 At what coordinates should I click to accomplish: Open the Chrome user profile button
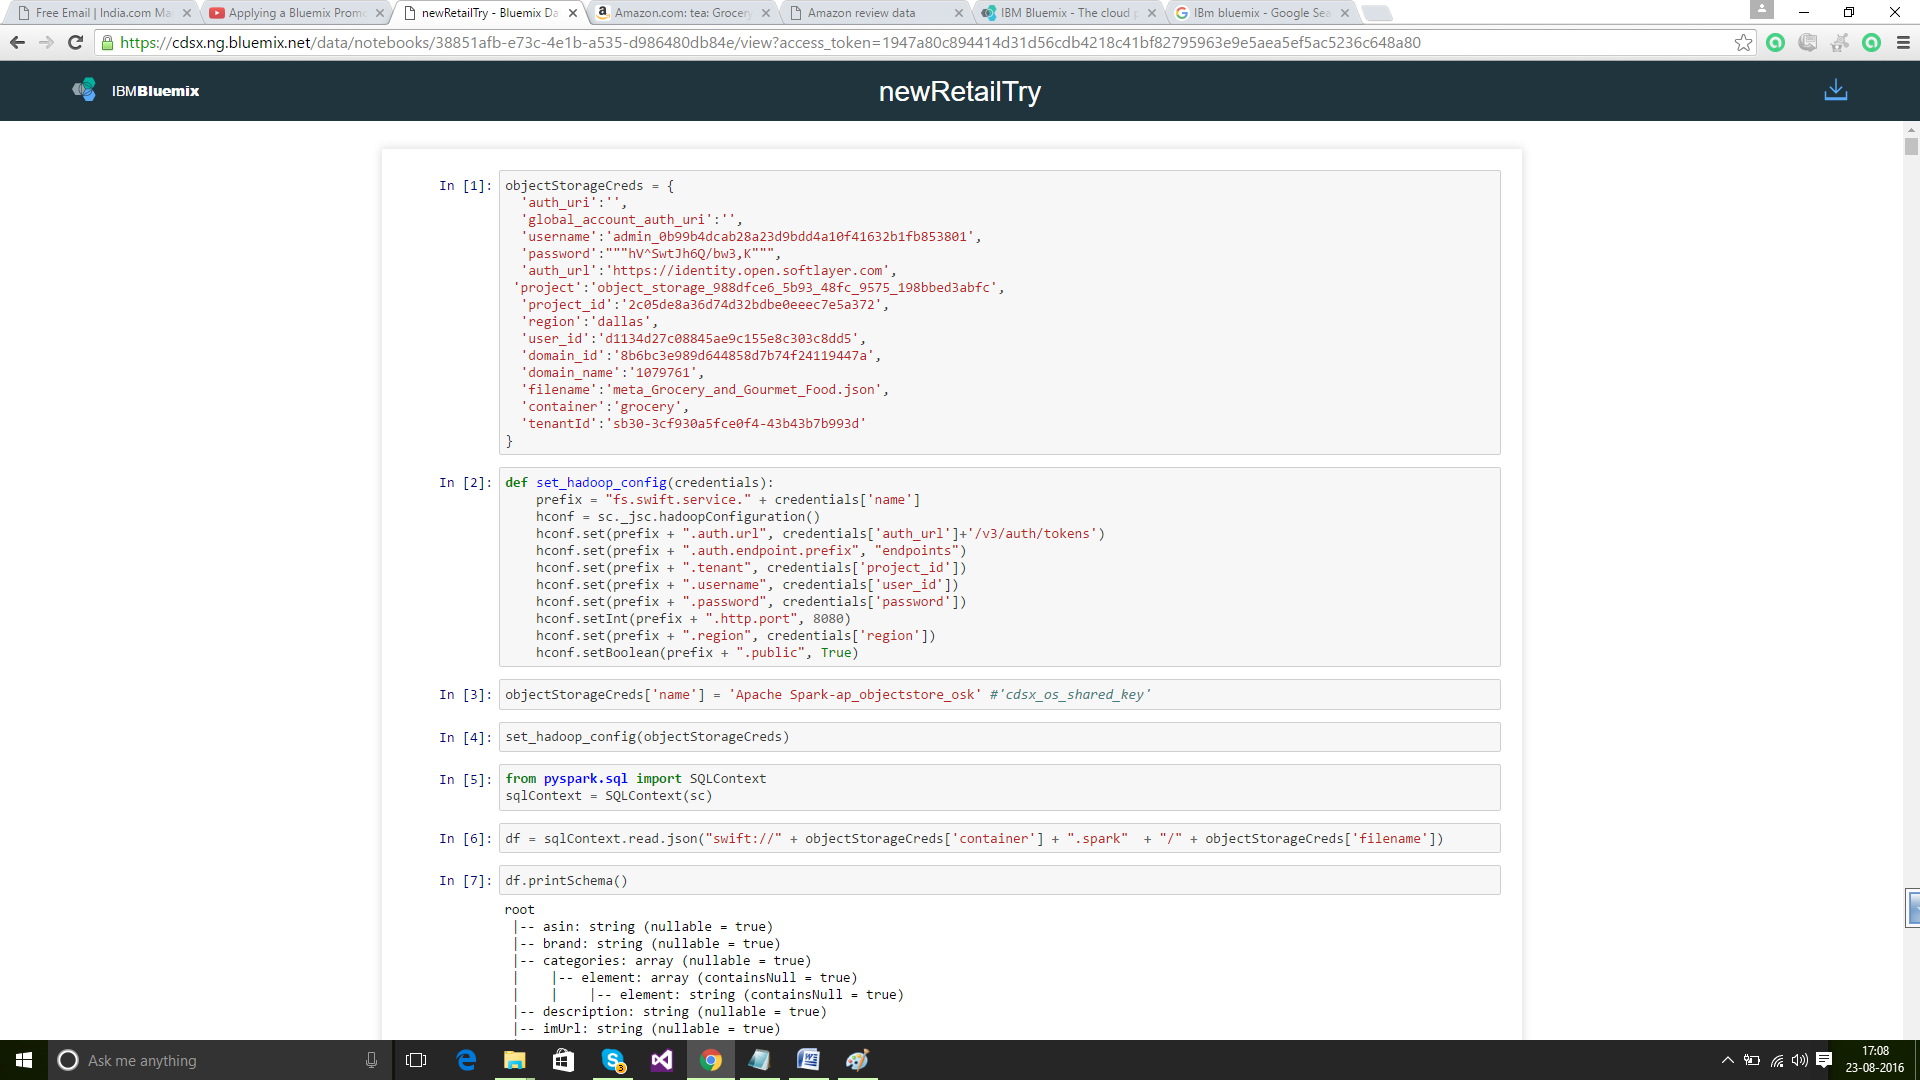click(x=1762, y=11)
